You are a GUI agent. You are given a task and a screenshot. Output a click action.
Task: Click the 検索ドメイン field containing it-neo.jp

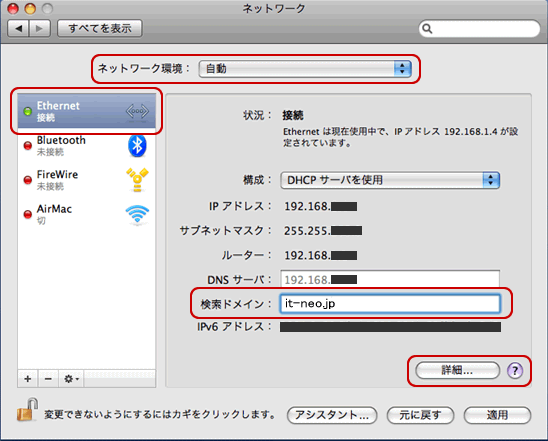click(x=390, y=304)
